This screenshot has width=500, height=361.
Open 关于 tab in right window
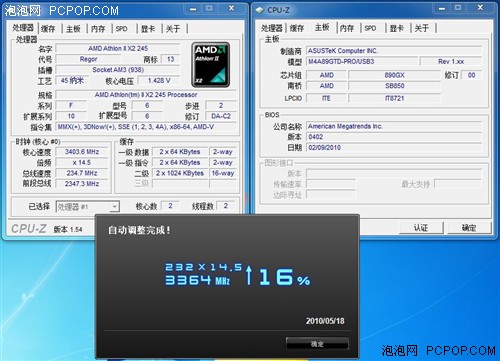tap(422, 28)
